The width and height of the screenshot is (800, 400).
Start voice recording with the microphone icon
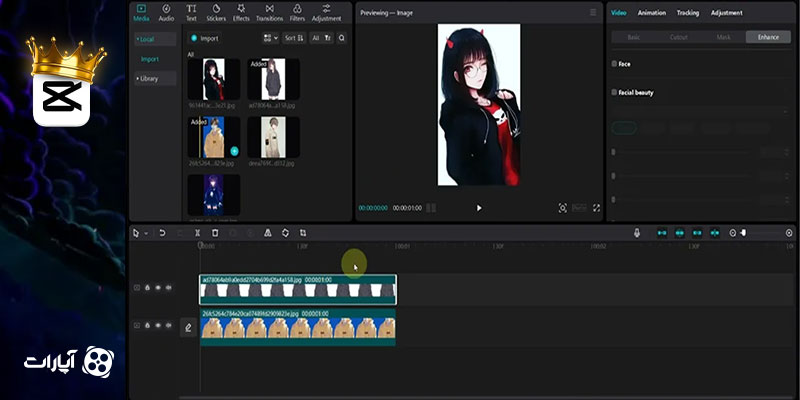pos(637,233)
